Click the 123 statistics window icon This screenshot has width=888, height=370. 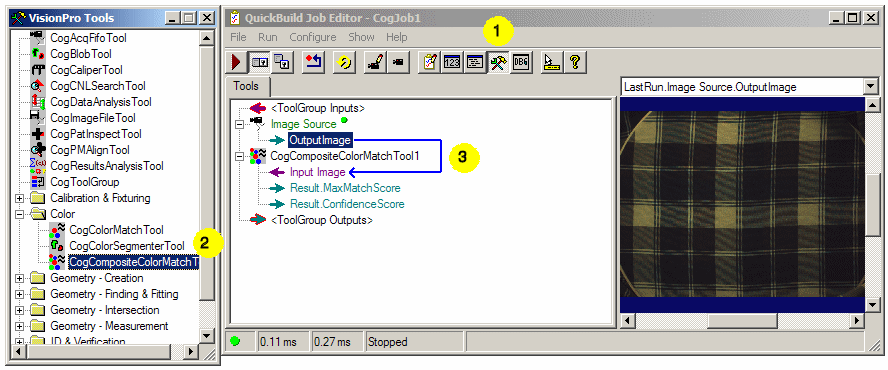[452, 62]
